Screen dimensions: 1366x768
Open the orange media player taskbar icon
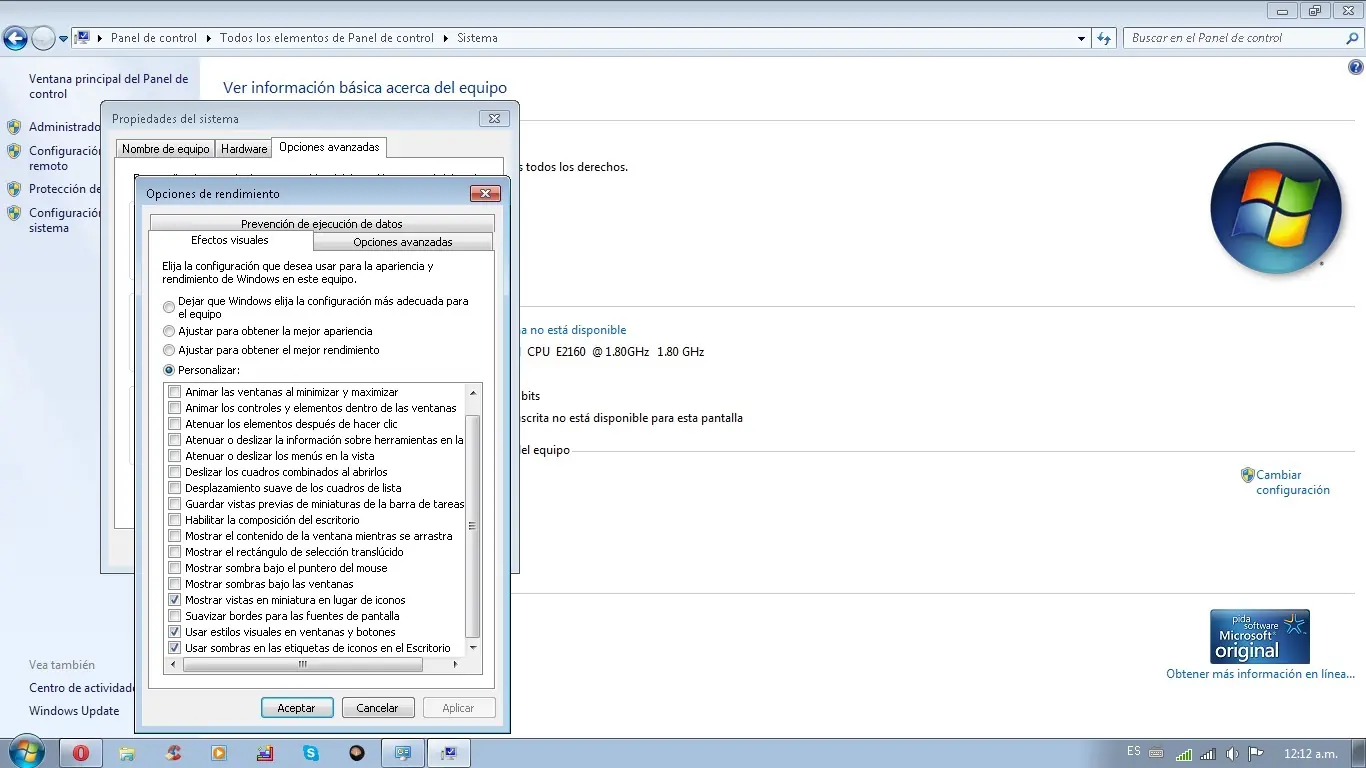coord(219,753)
